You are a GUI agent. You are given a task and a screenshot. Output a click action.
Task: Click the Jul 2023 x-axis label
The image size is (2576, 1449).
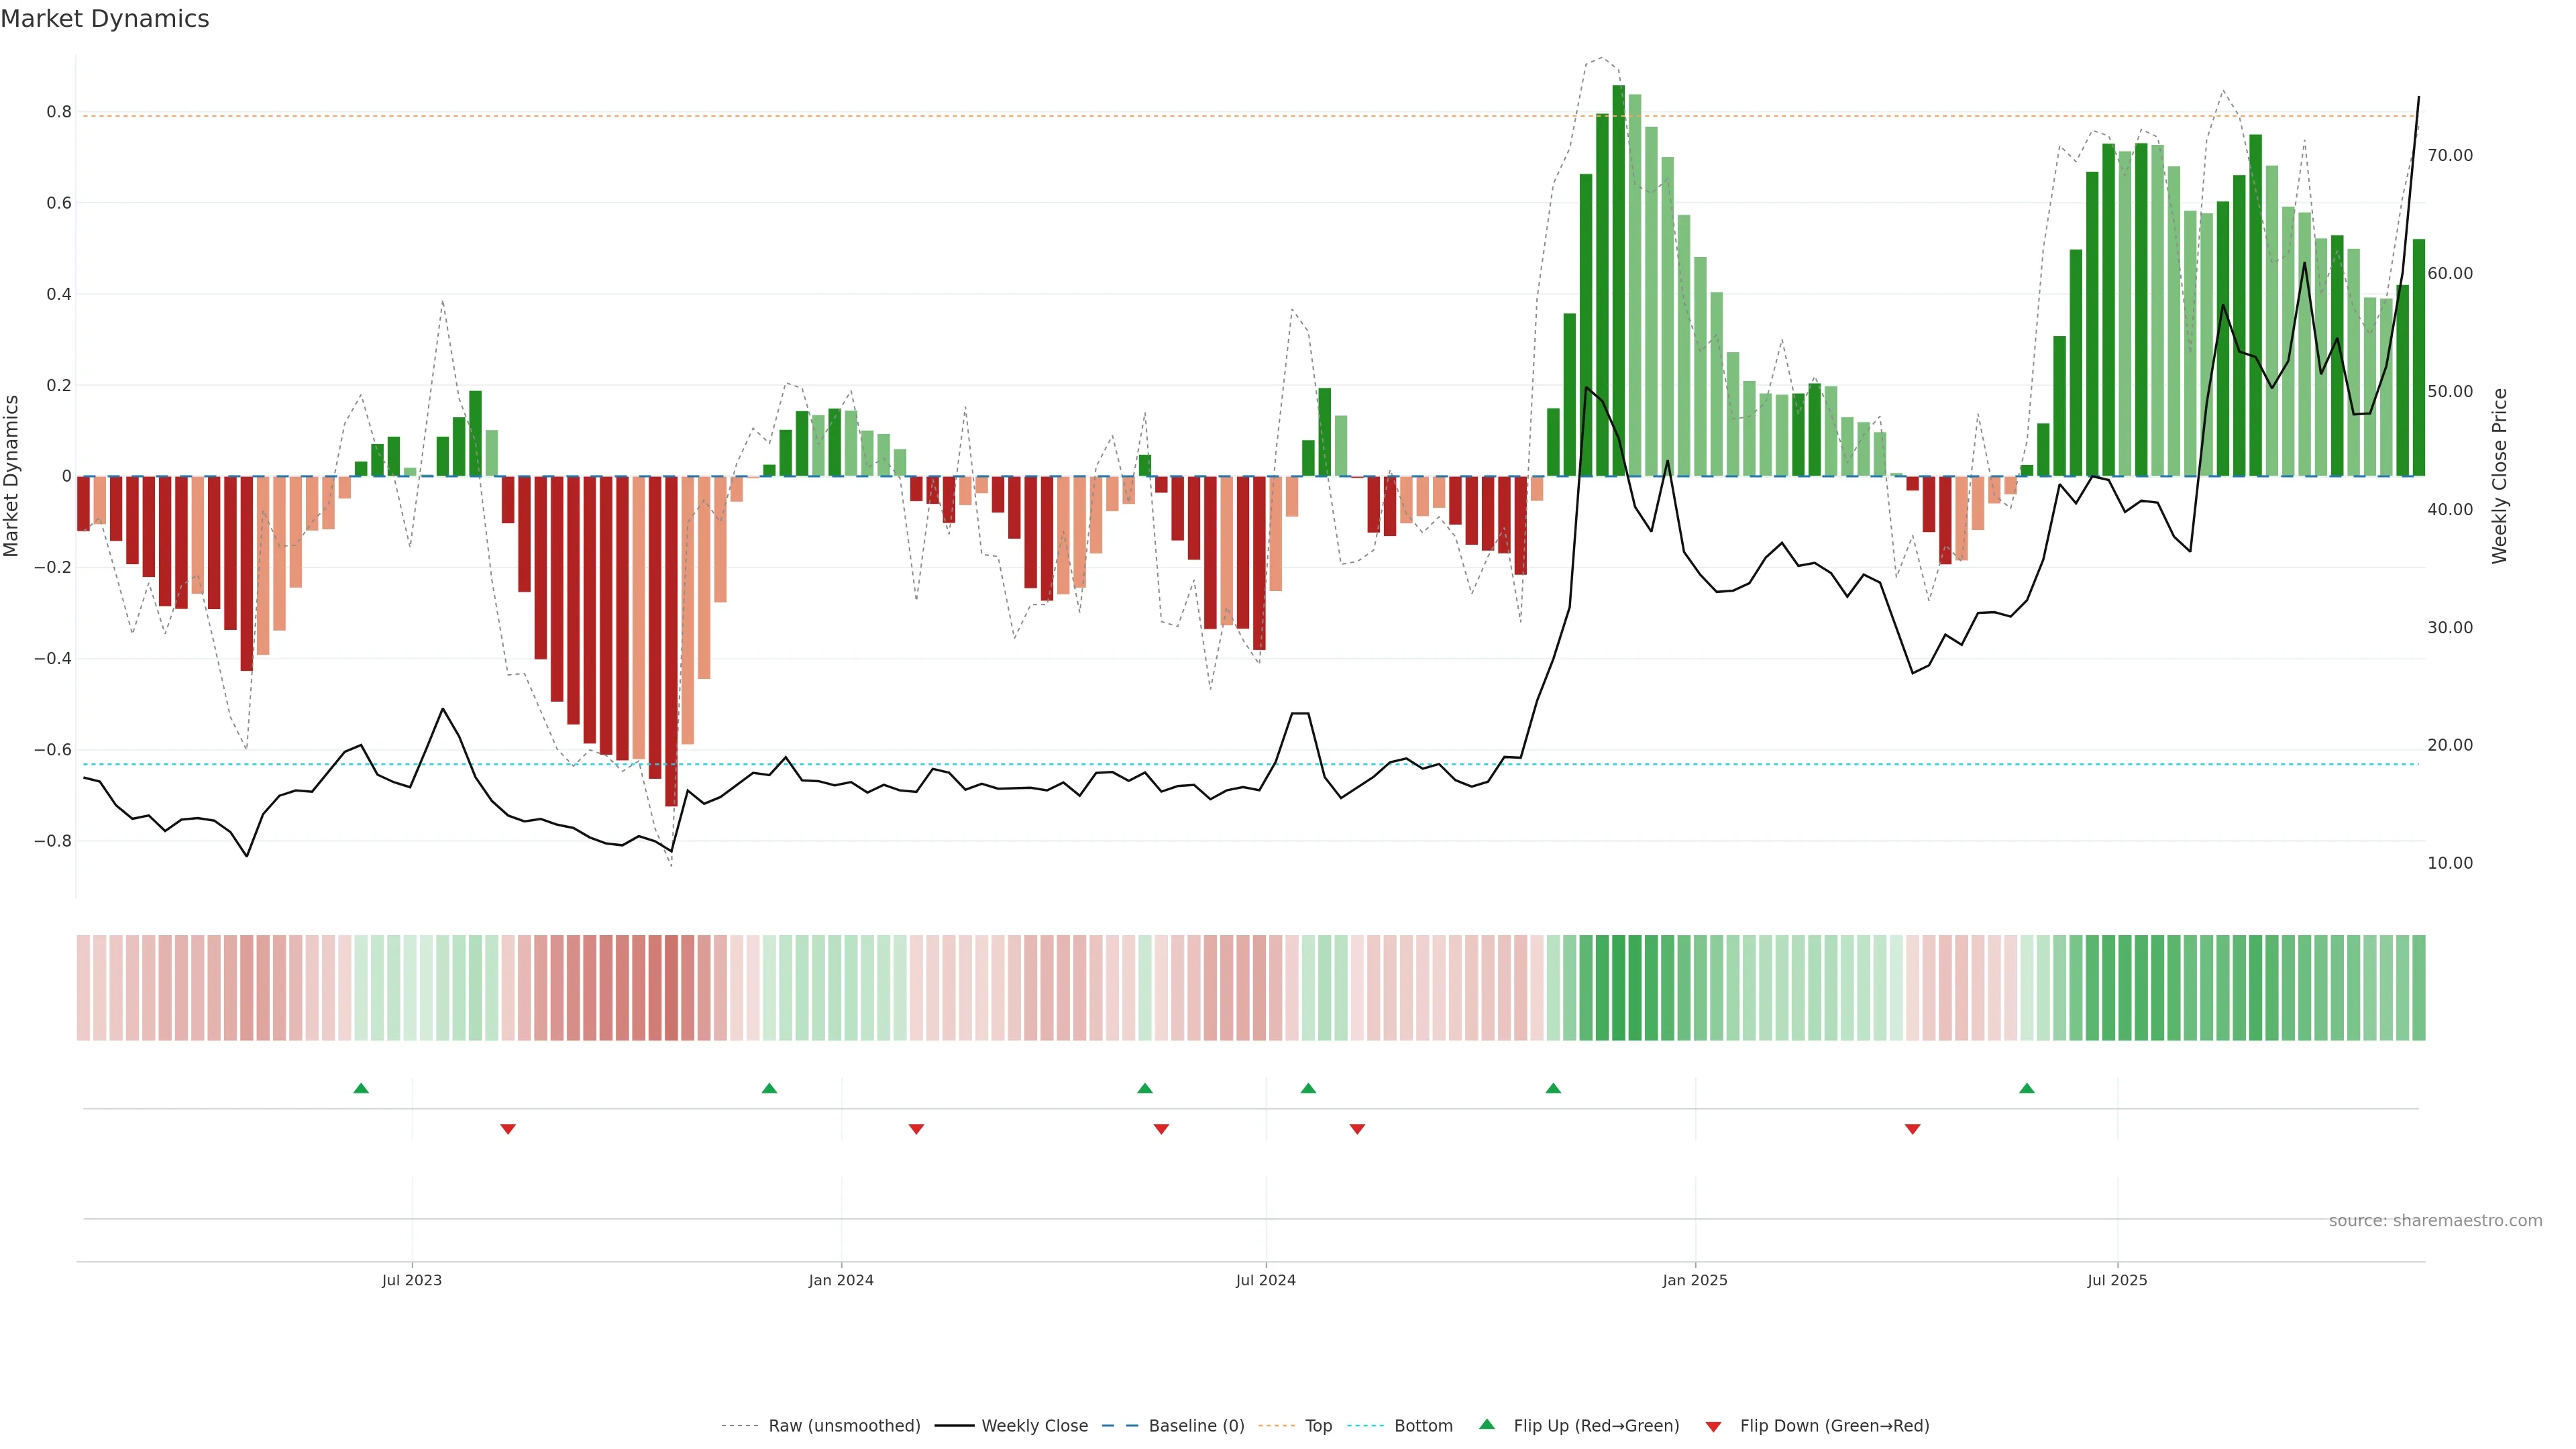pyautogui.click(x=411, y=1280)
